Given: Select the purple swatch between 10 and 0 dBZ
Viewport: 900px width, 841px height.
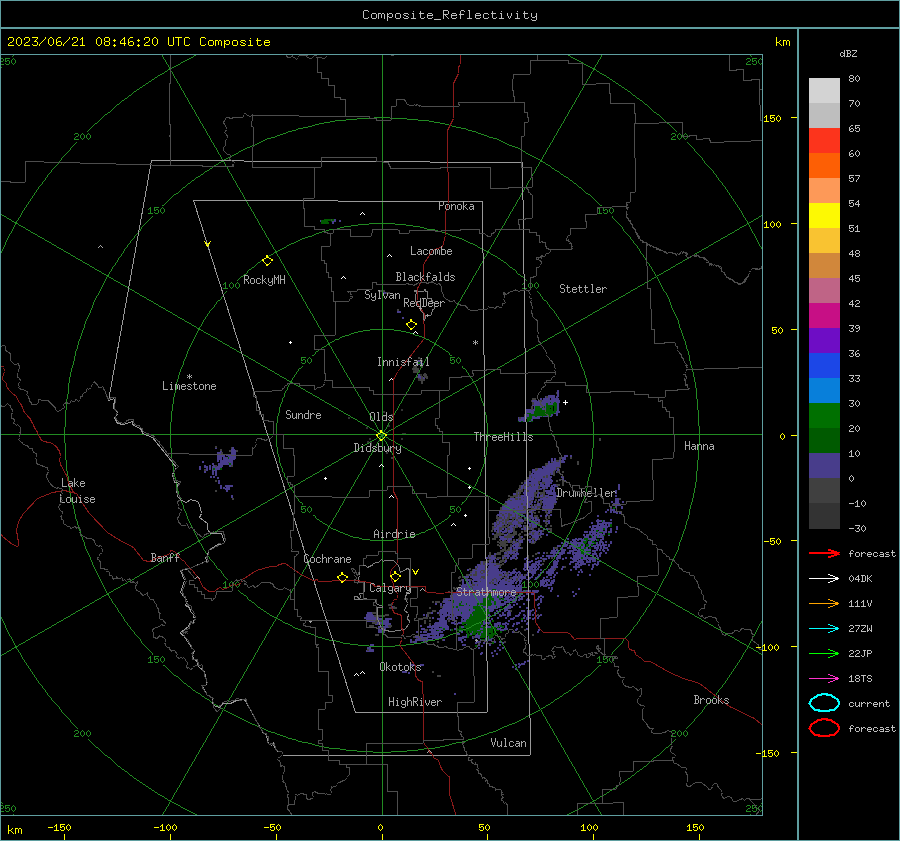Looking at the screenshot, I should (x=824, y=466).
